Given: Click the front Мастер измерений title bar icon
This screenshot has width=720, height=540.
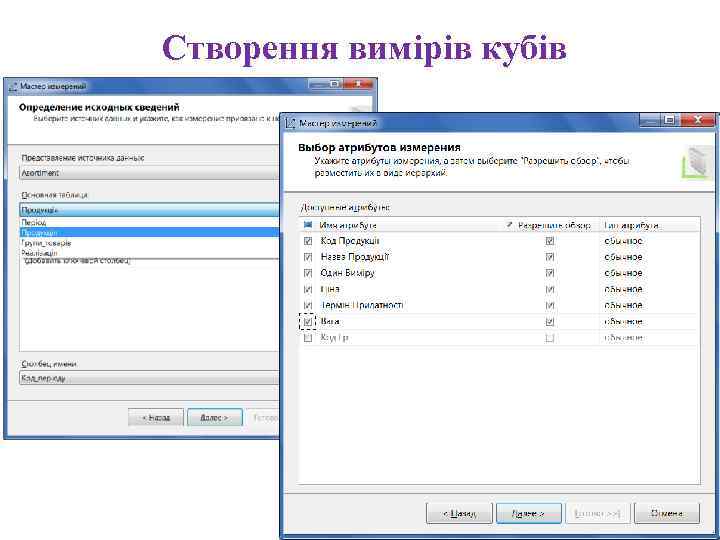Looking at the screenshot, I should [x=290, y=123].
